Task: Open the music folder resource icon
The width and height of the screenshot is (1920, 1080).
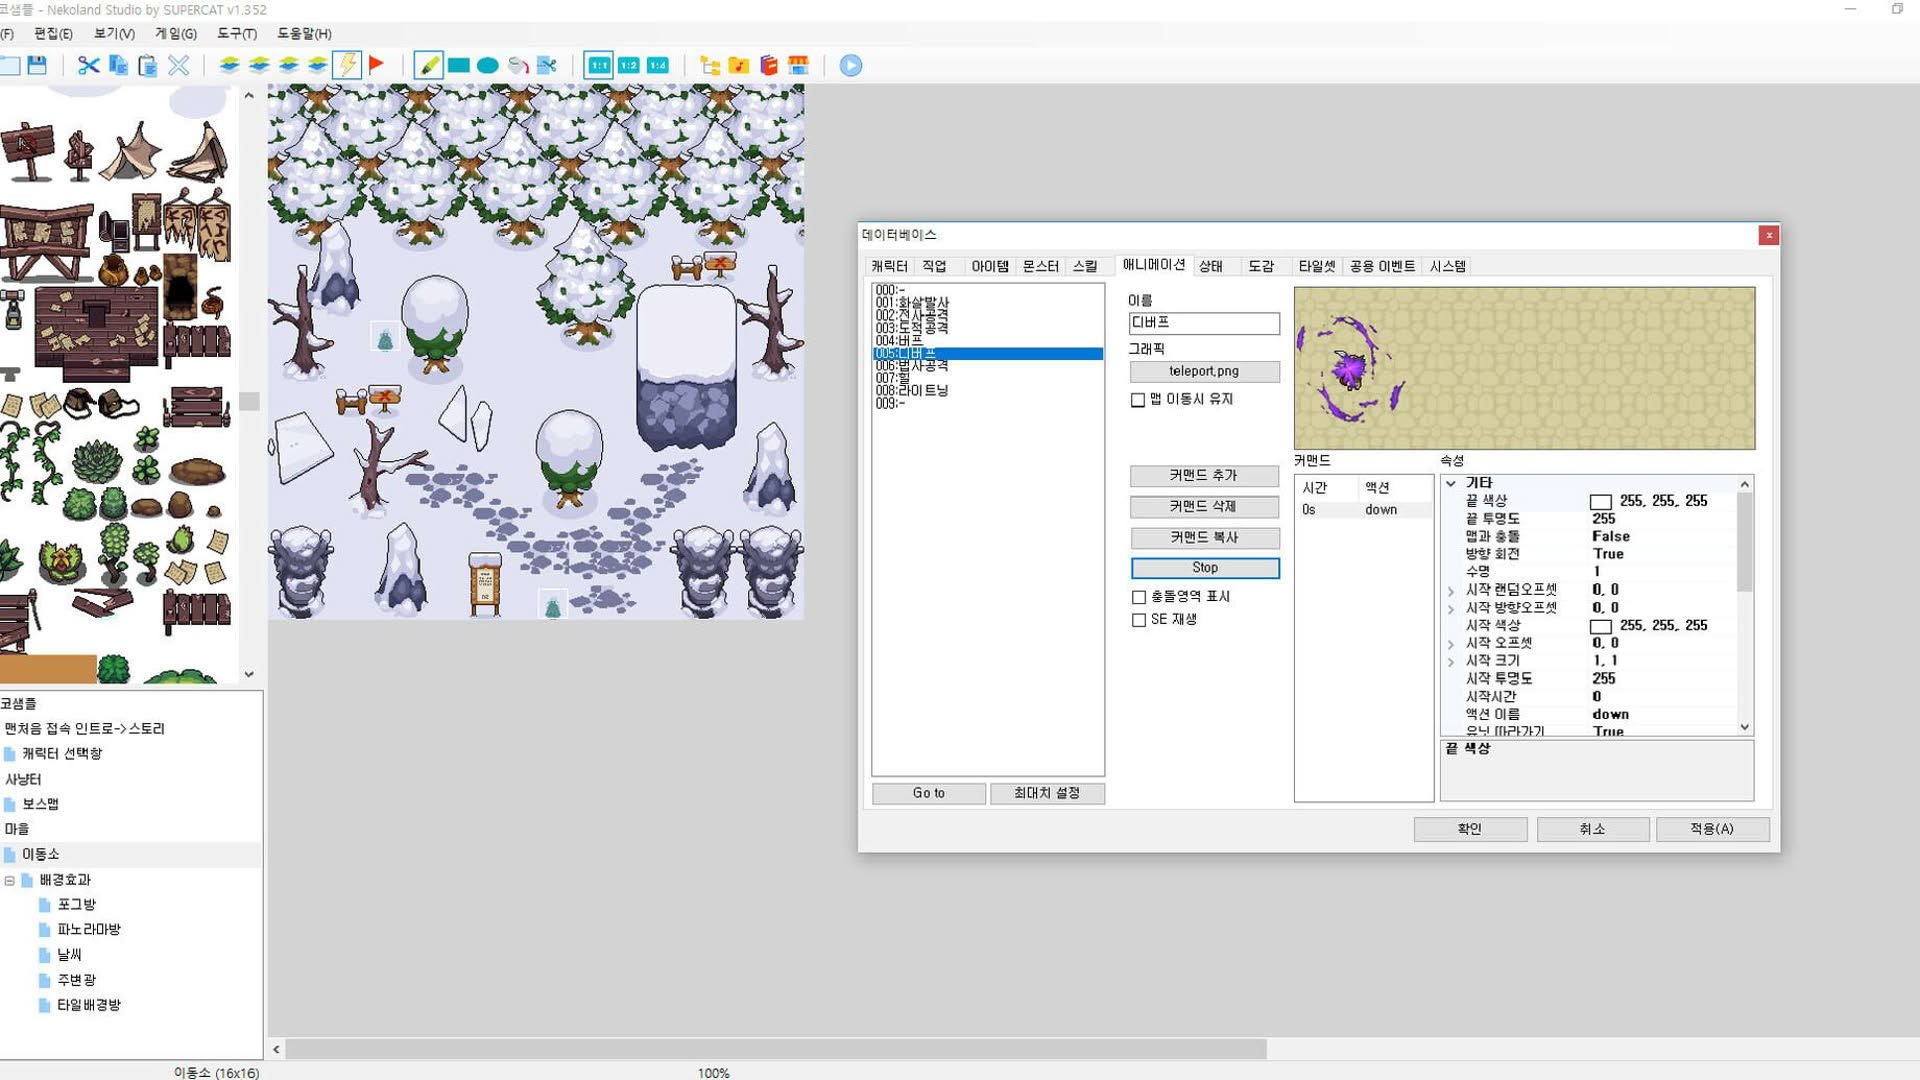Action: pyautogui.click(x=739, y=65)
